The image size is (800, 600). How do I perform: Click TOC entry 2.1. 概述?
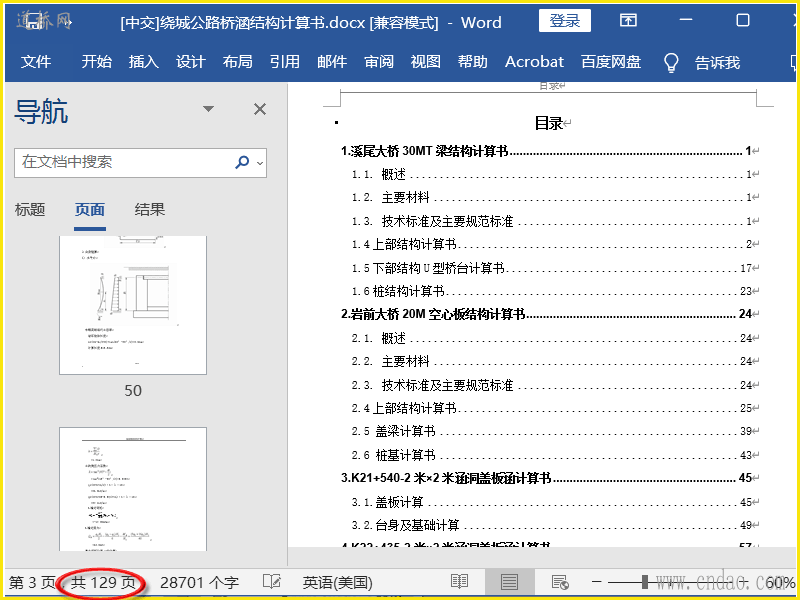[x=550, y=338]
